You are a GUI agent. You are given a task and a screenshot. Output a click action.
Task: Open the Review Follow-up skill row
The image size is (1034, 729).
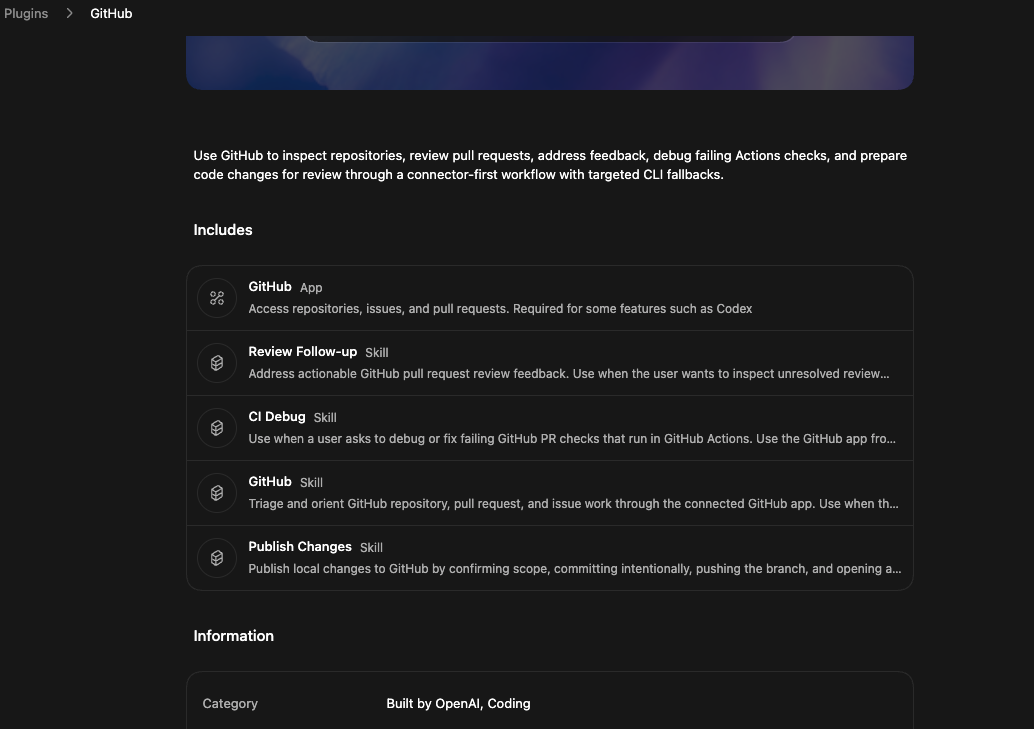(550, 363)
